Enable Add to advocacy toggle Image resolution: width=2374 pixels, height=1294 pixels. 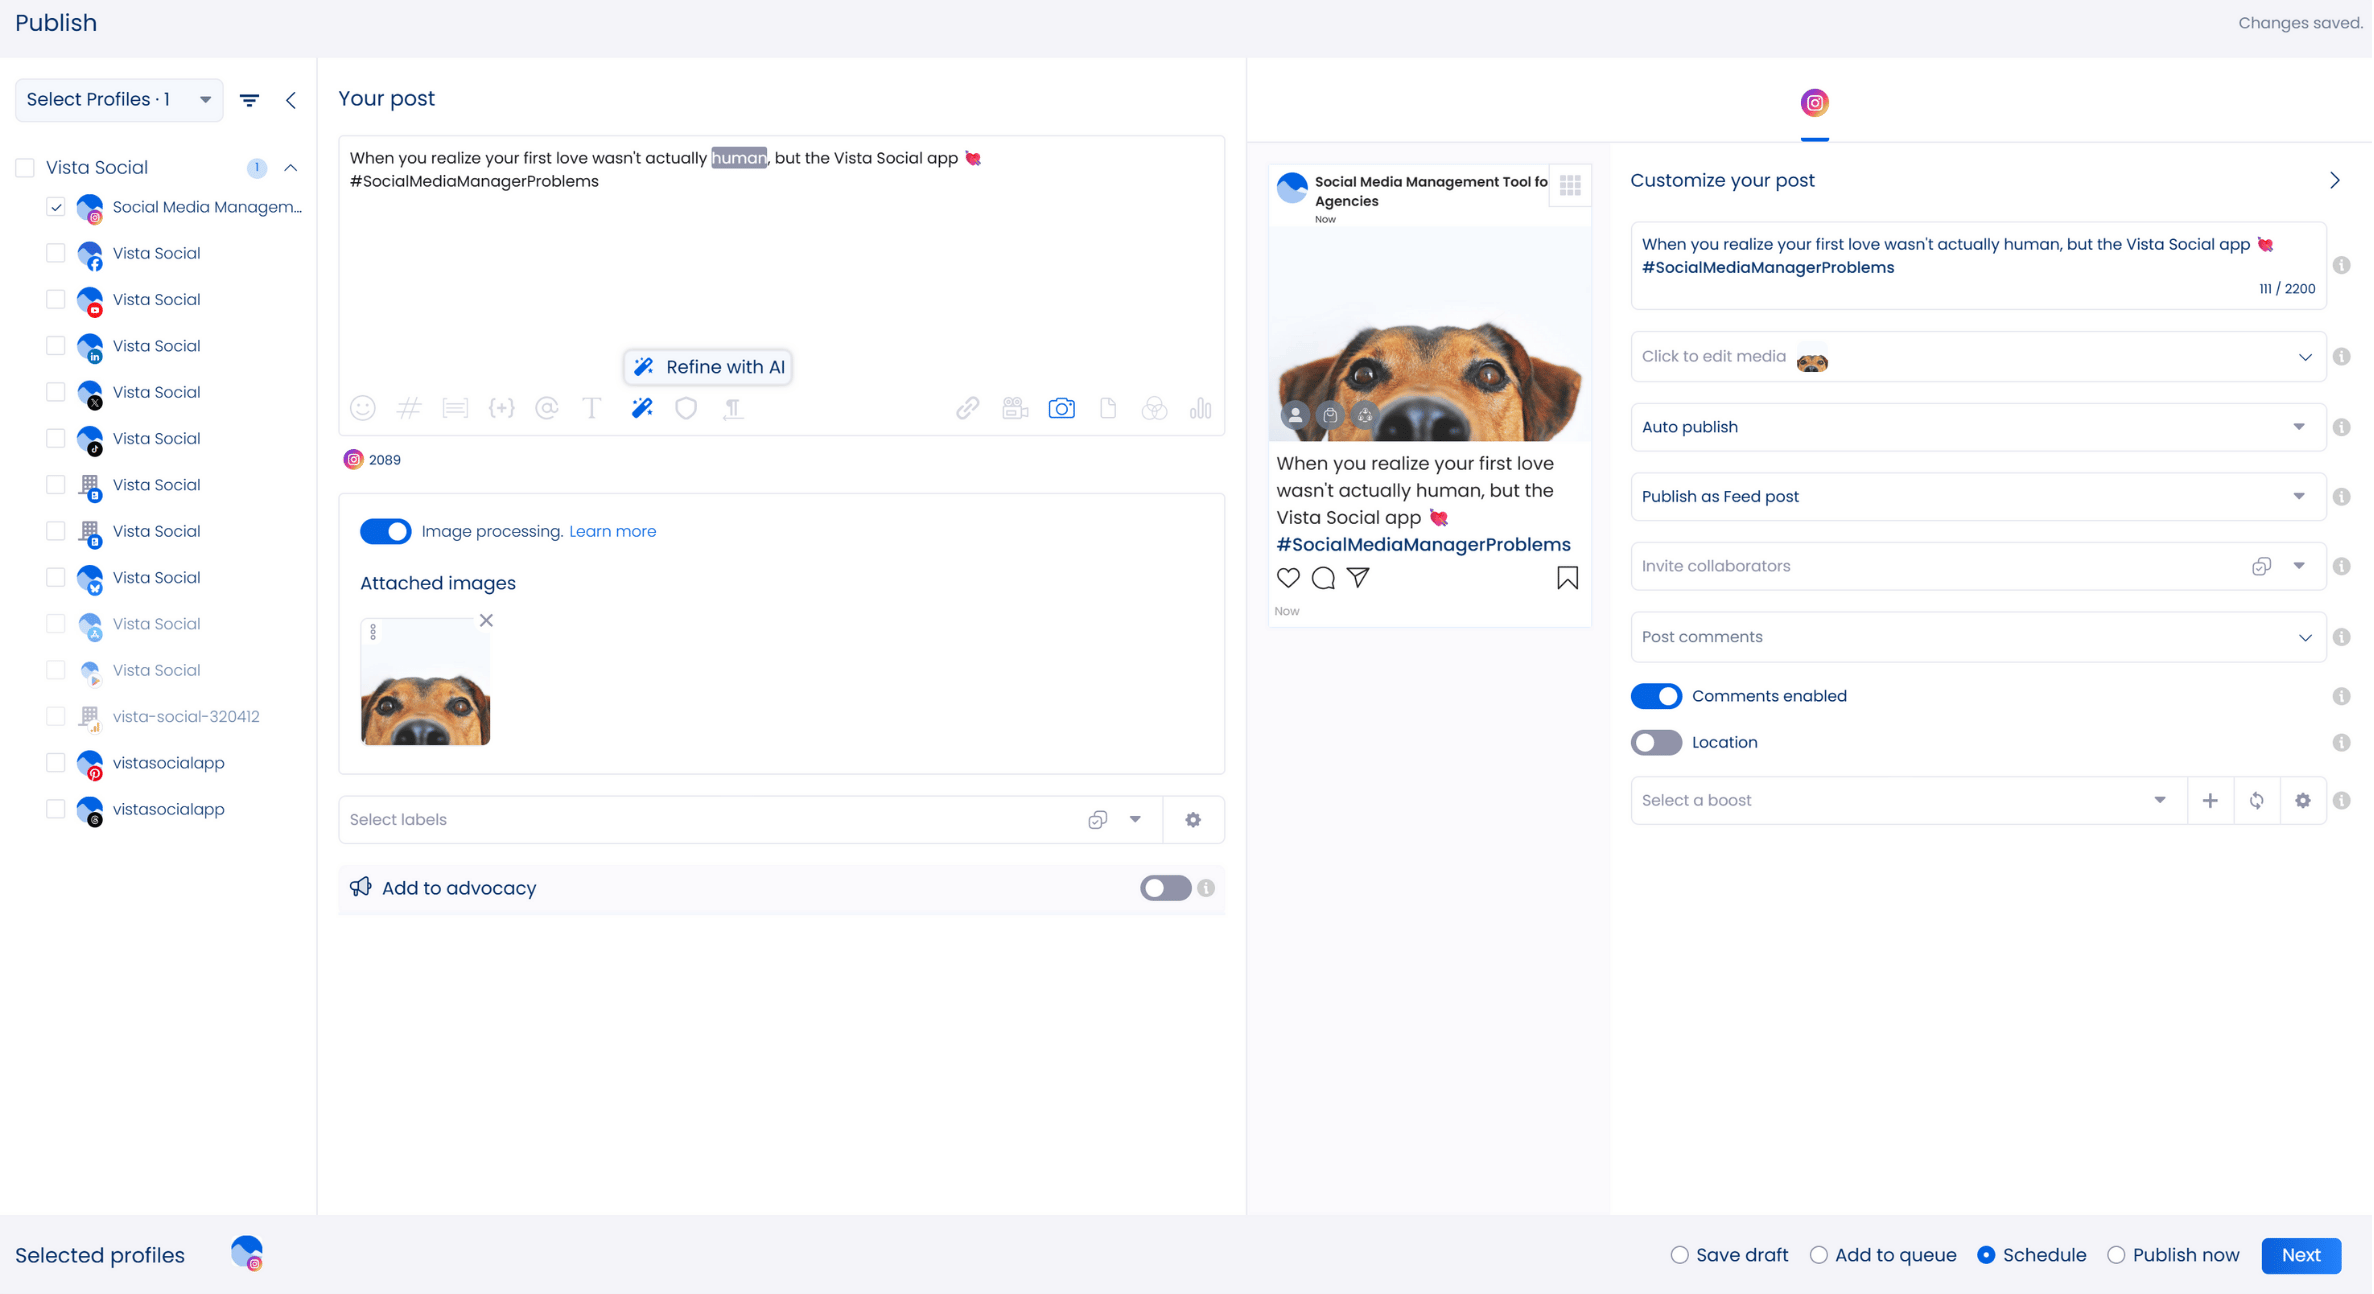click(1165, 888)
